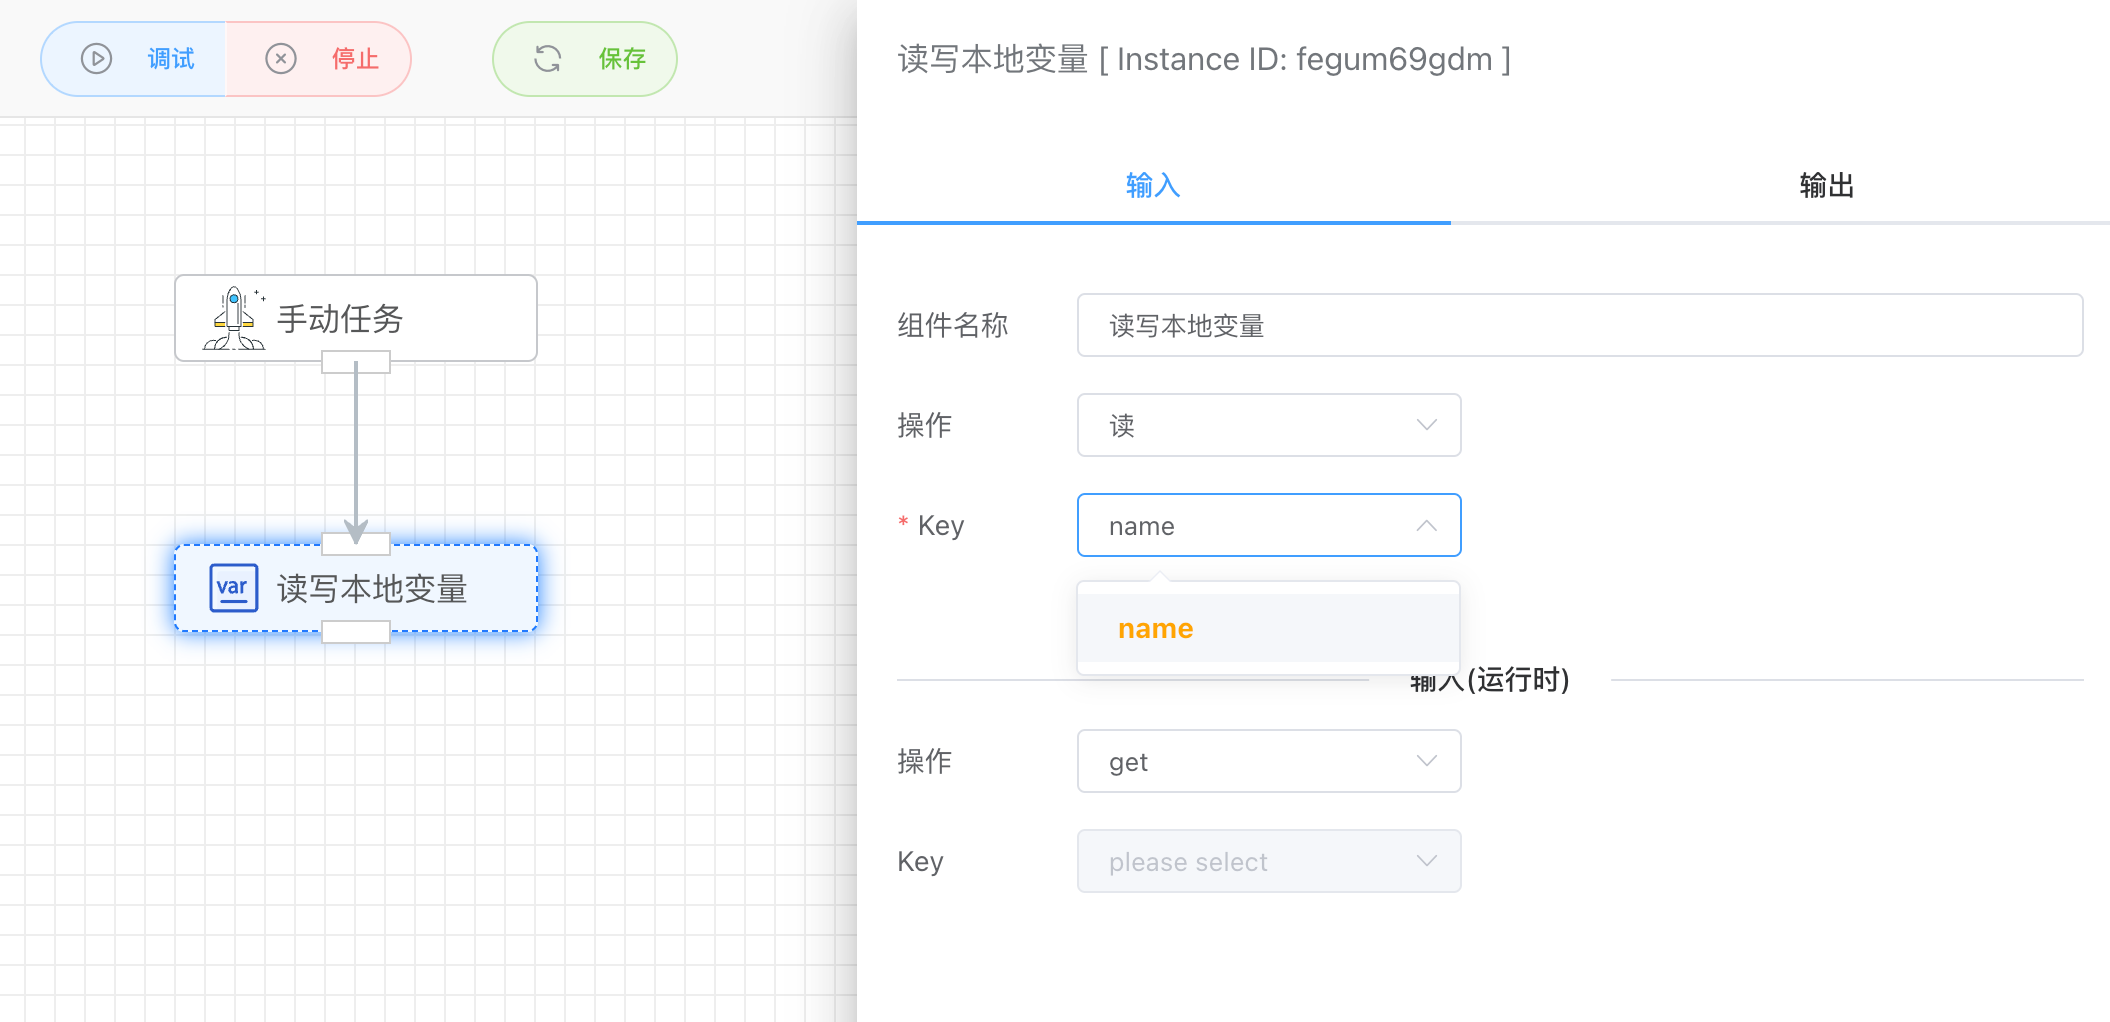The image size is (2110, 1022).
Task: Click the debug play icon
Action: pyautogui.click(x=96, y=59)
